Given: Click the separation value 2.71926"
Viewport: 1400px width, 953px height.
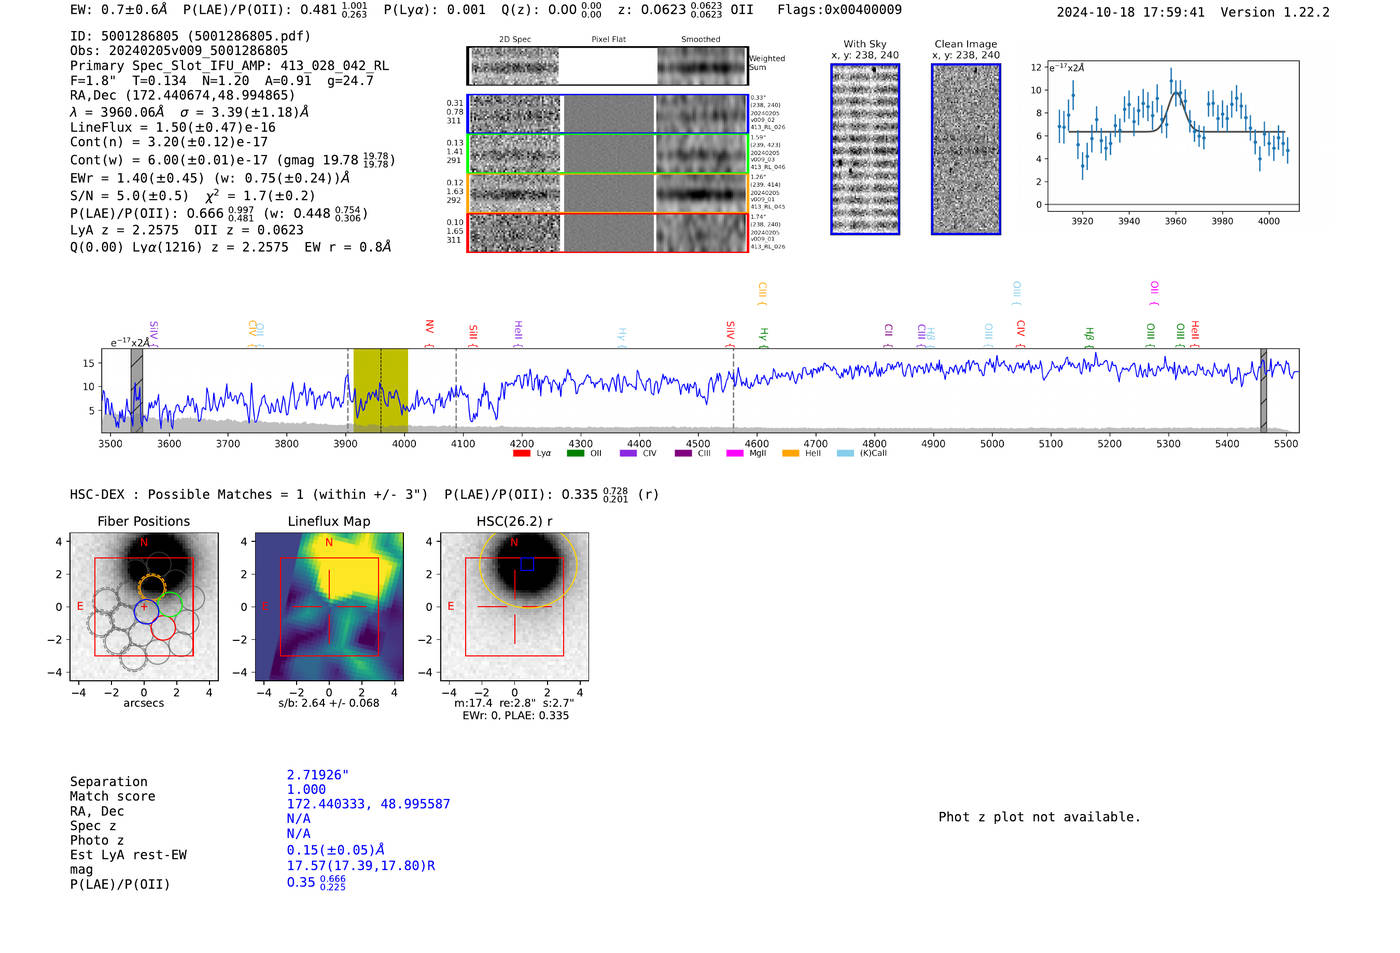Looking at the screenshot, I should (x=318, y=775).
